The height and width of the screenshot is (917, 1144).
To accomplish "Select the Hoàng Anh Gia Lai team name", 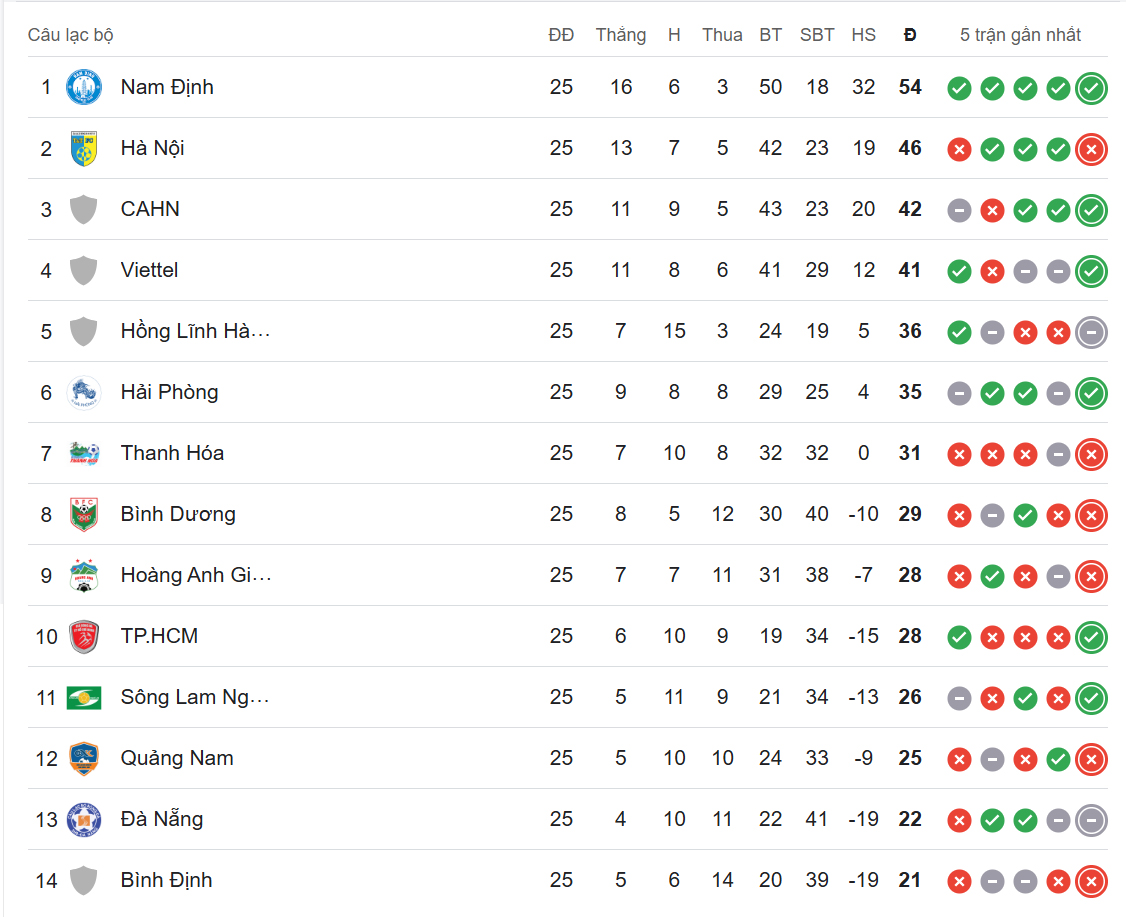I will [x=196, y=576].
